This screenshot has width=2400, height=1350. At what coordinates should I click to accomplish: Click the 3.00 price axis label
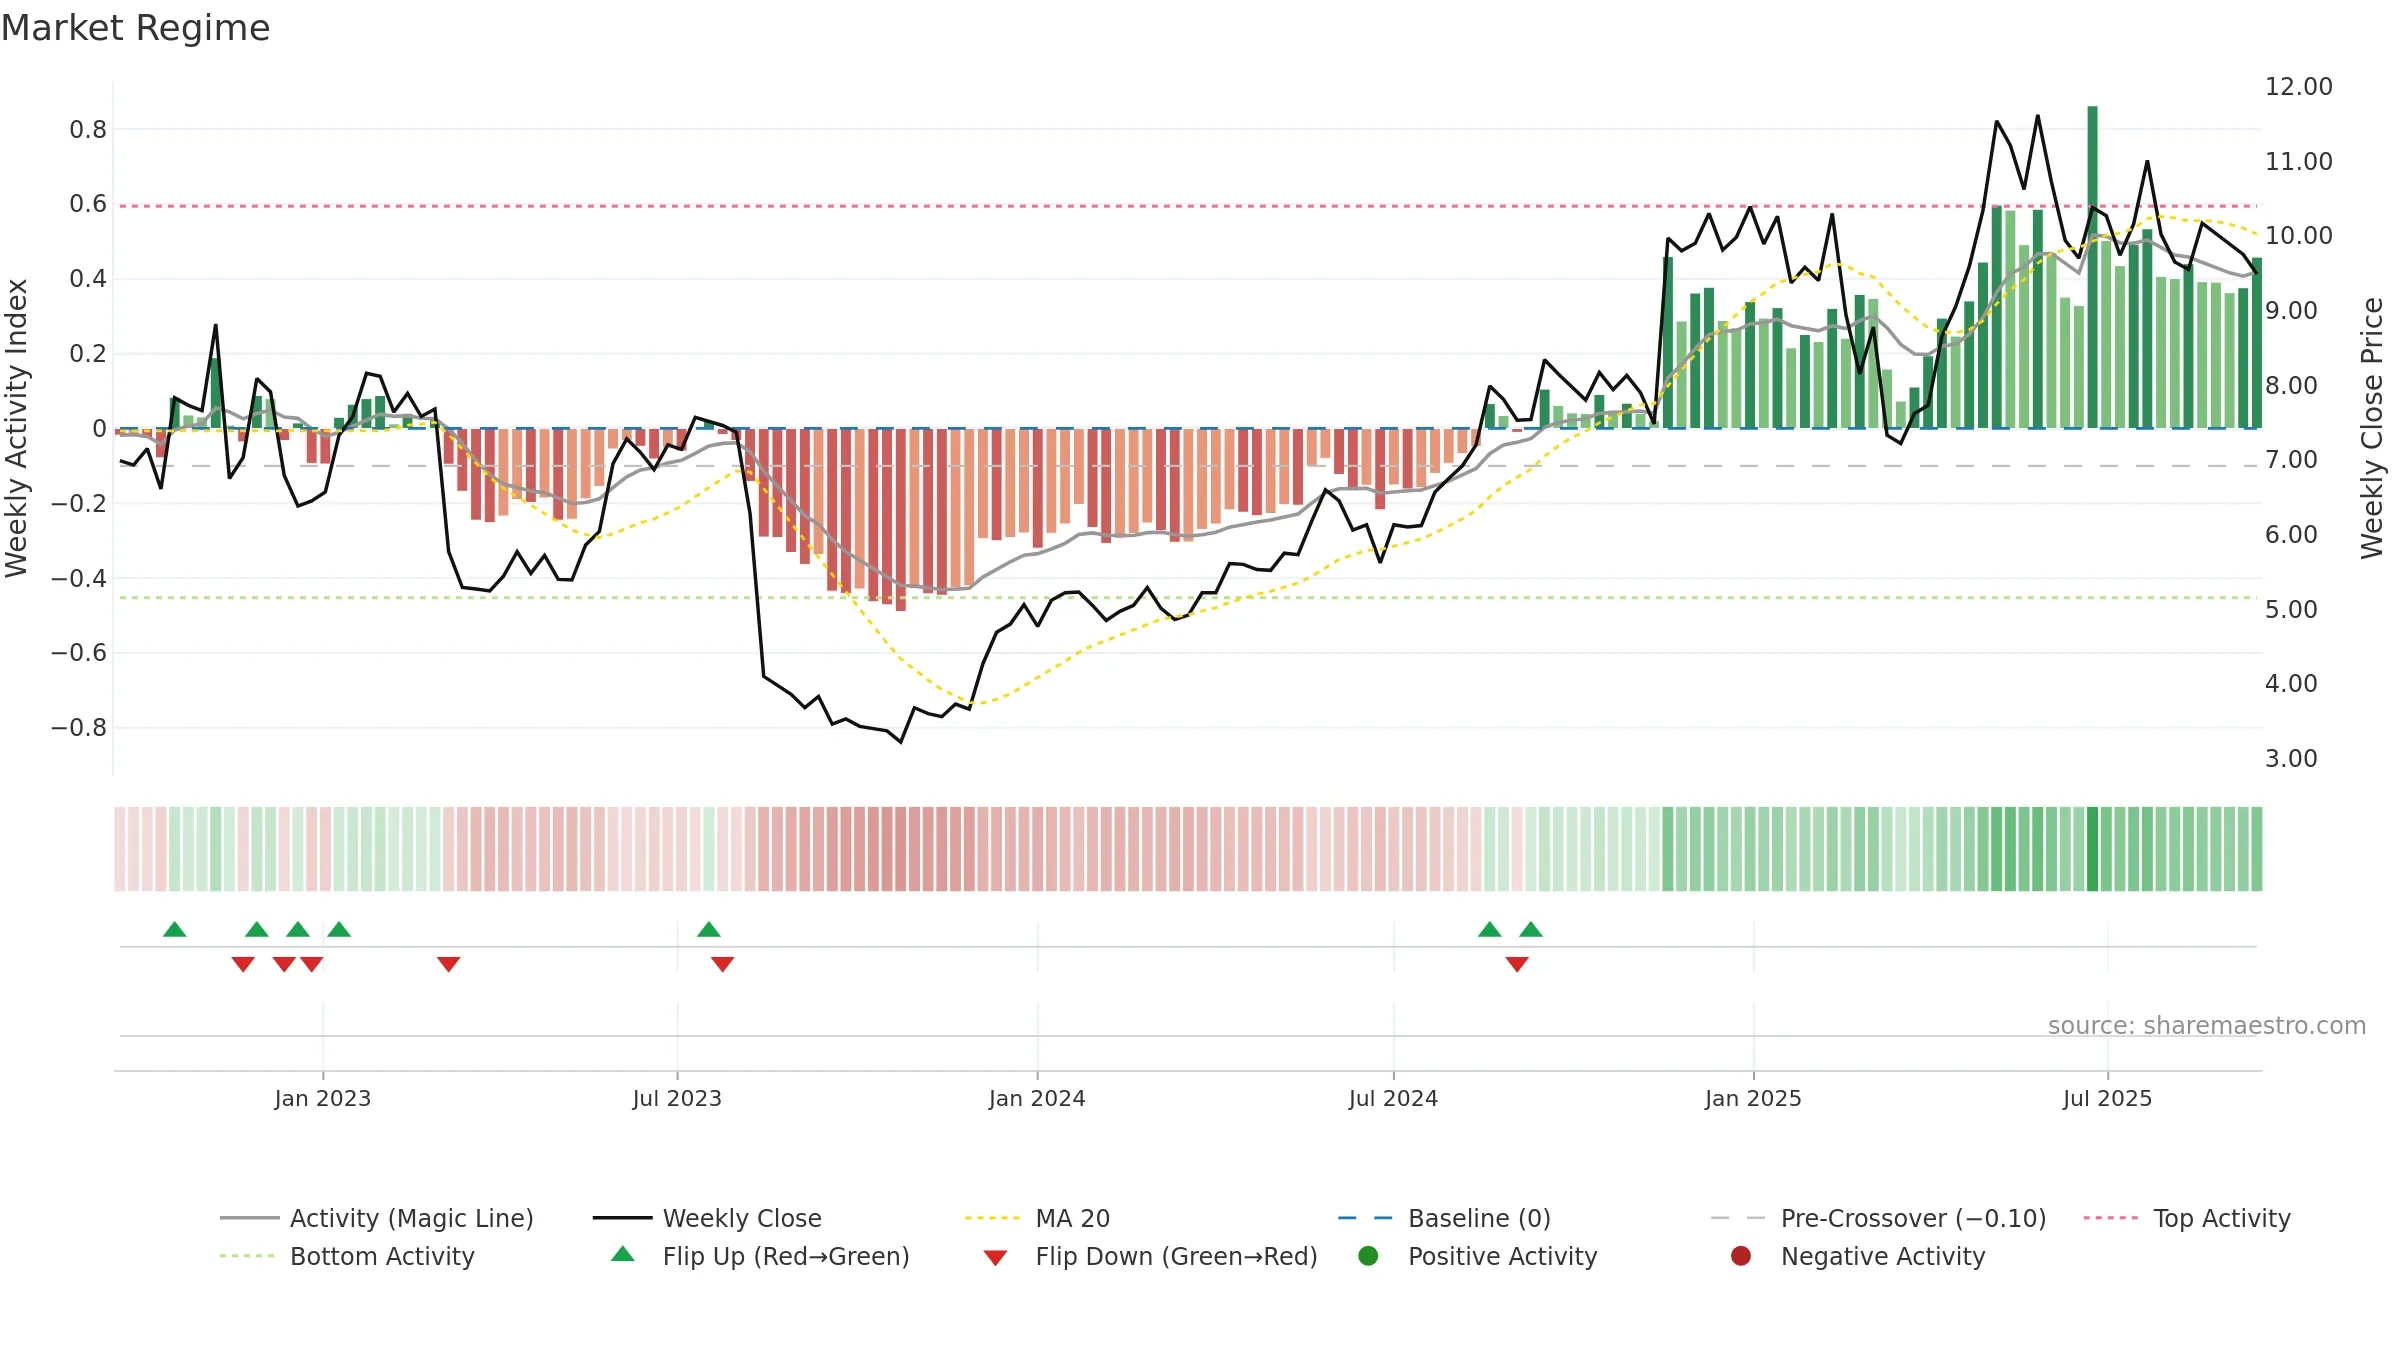coord(2291,758)
